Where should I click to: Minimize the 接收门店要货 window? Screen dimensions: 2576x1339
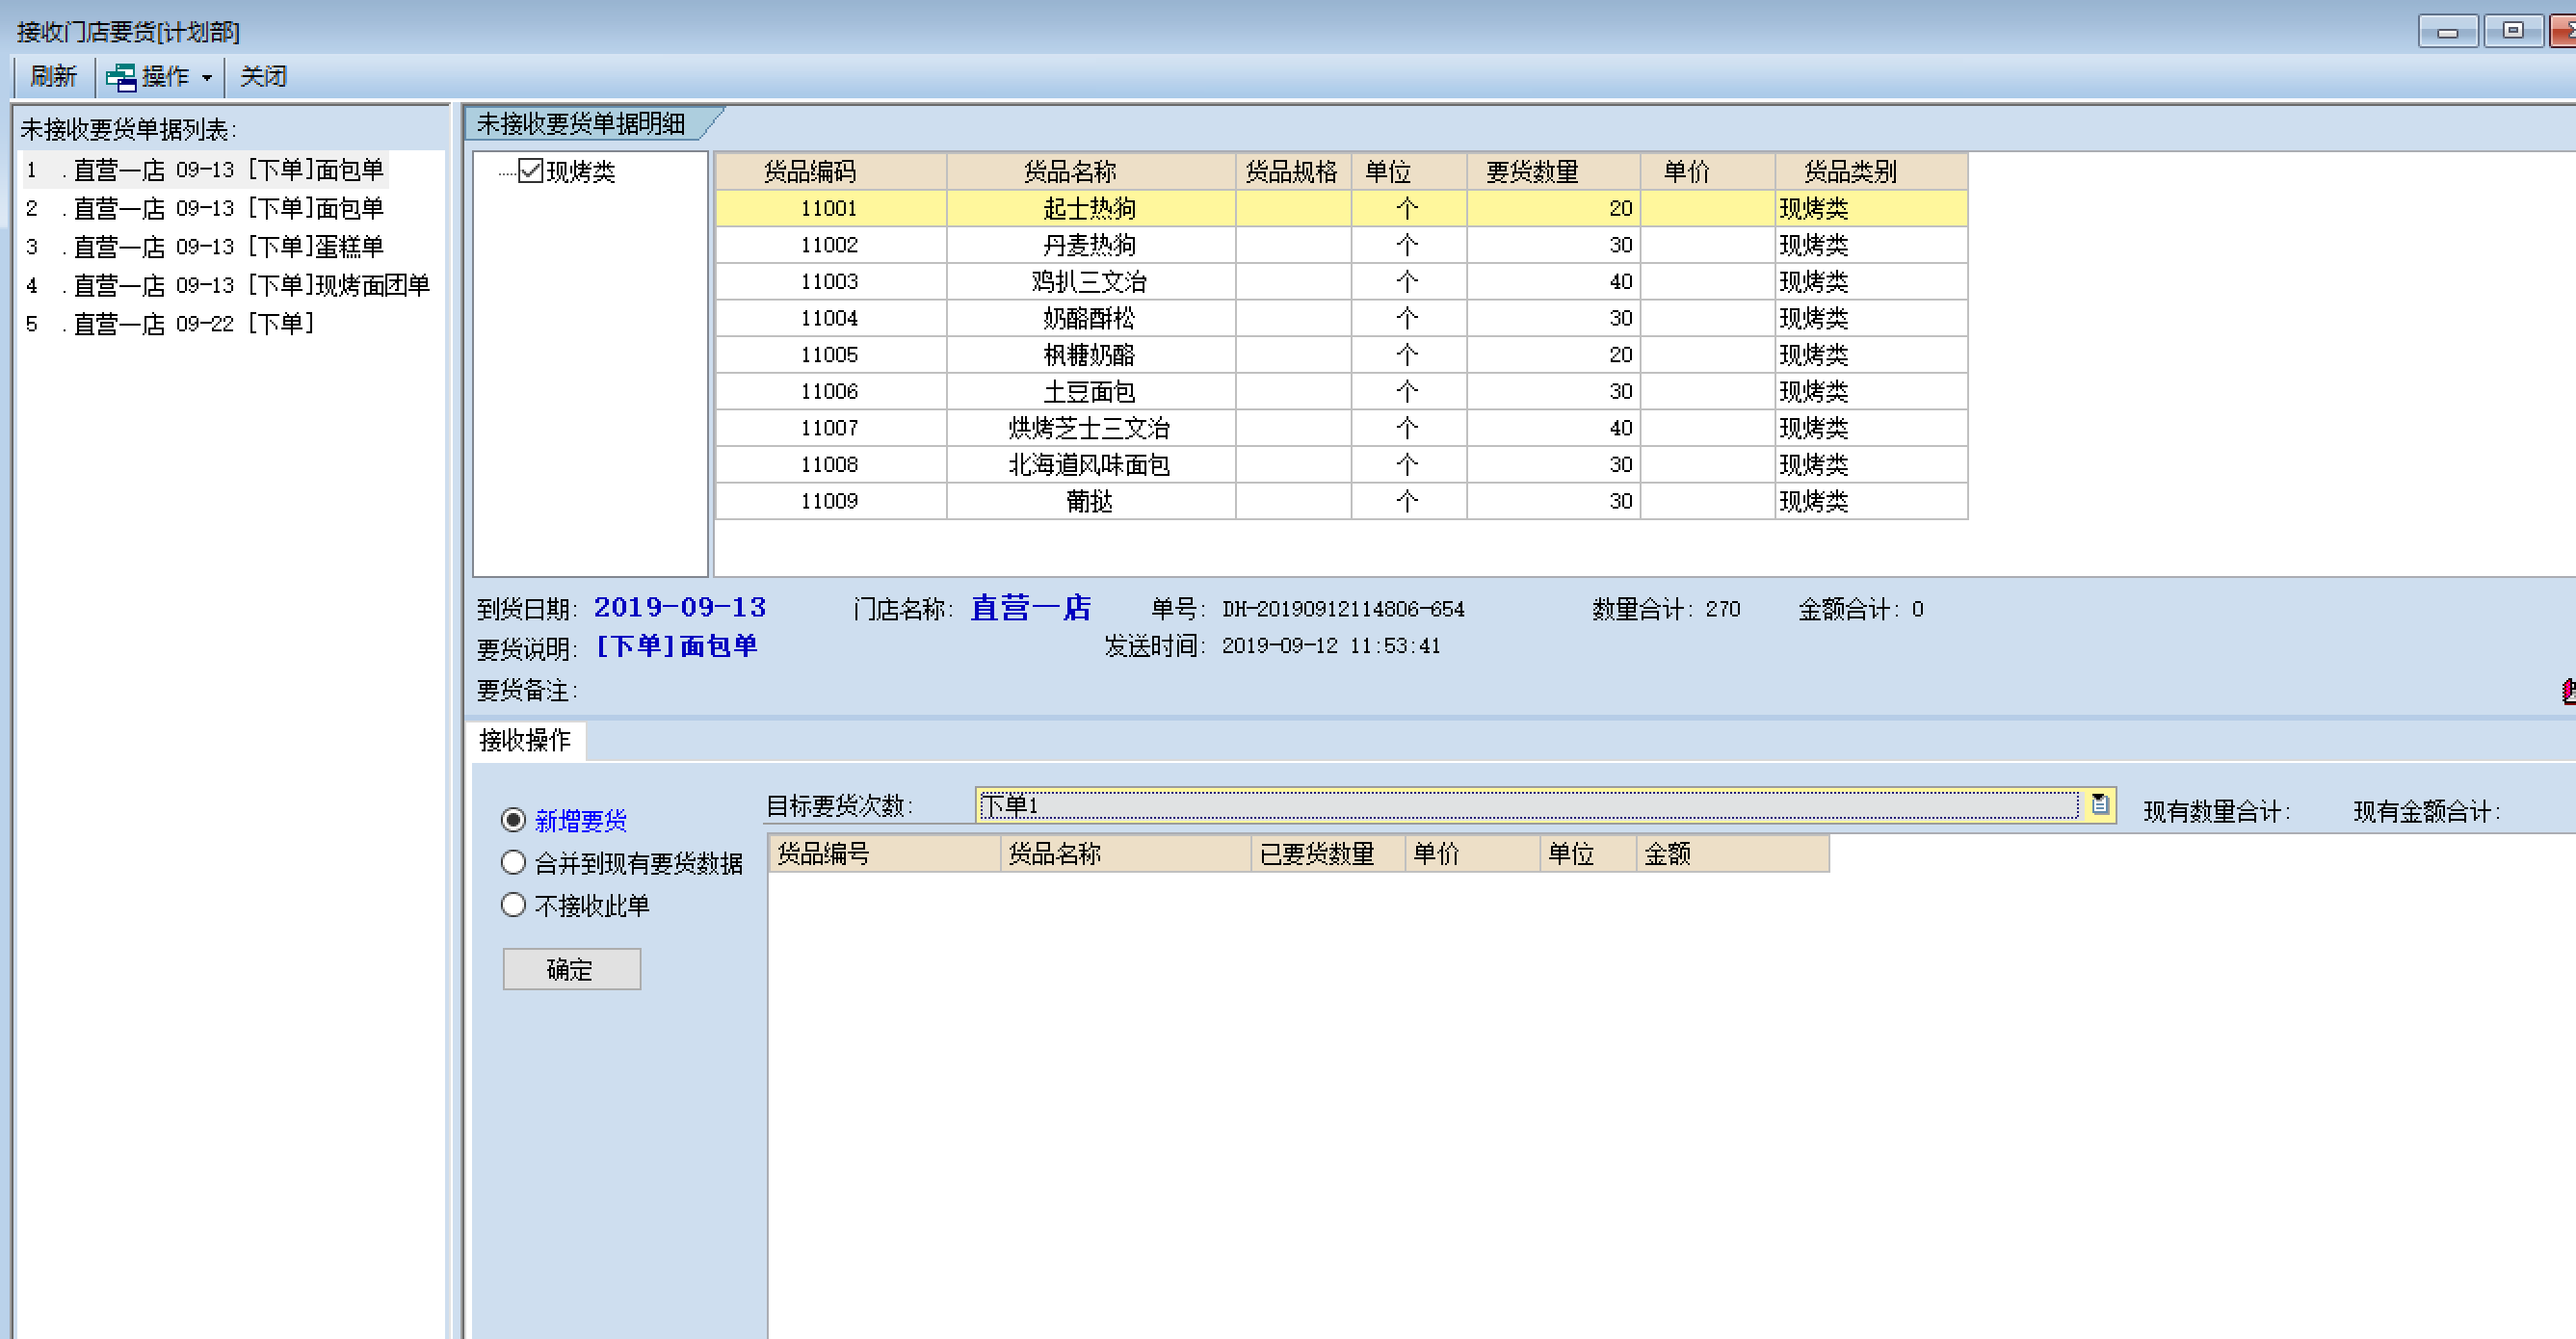[x=2447, y=31]
